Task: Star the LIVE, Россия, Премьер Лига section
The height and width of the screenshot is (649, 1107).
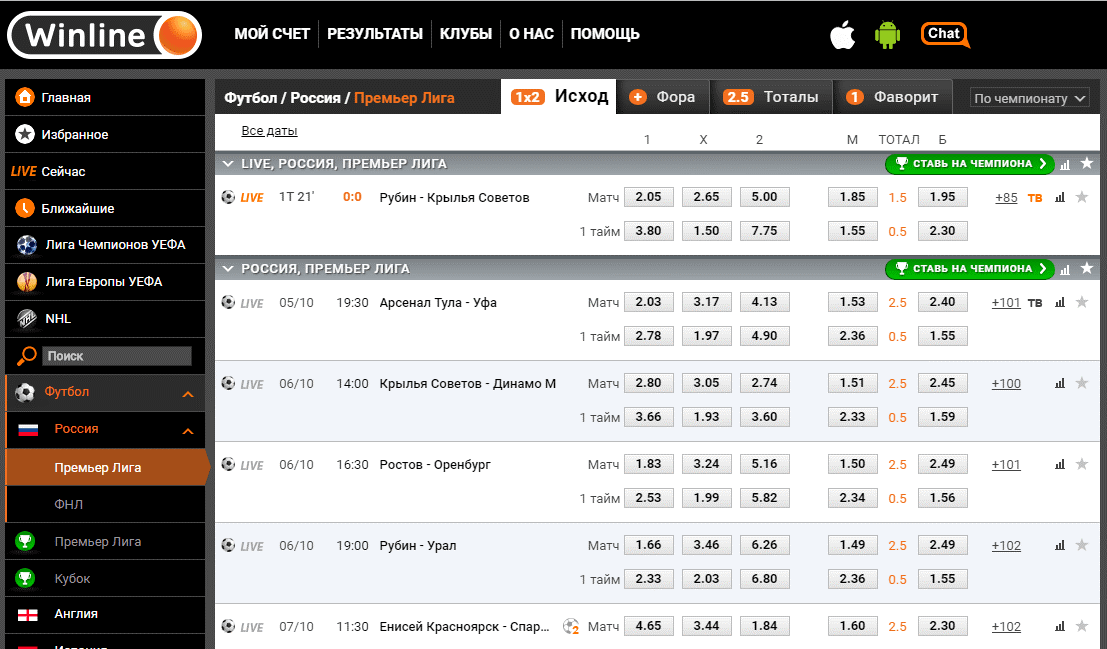Action: [x=1087, y=163]
